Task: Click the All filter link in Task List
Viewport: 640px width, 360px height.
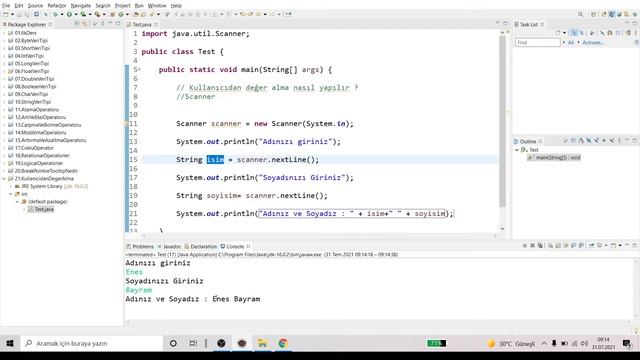Action: click(571, 42)
